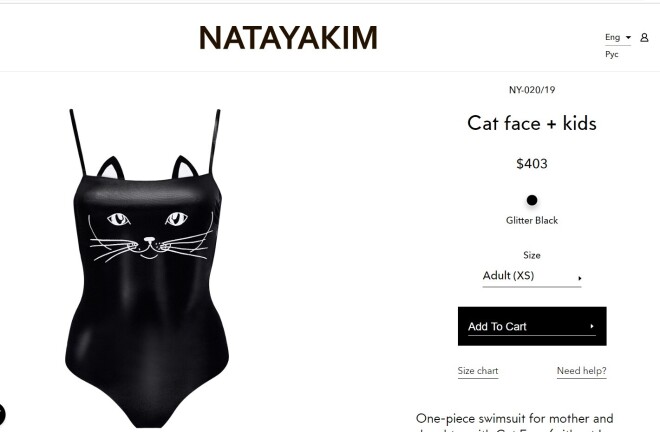Click the Size label above the dropdown

(532, 255)
